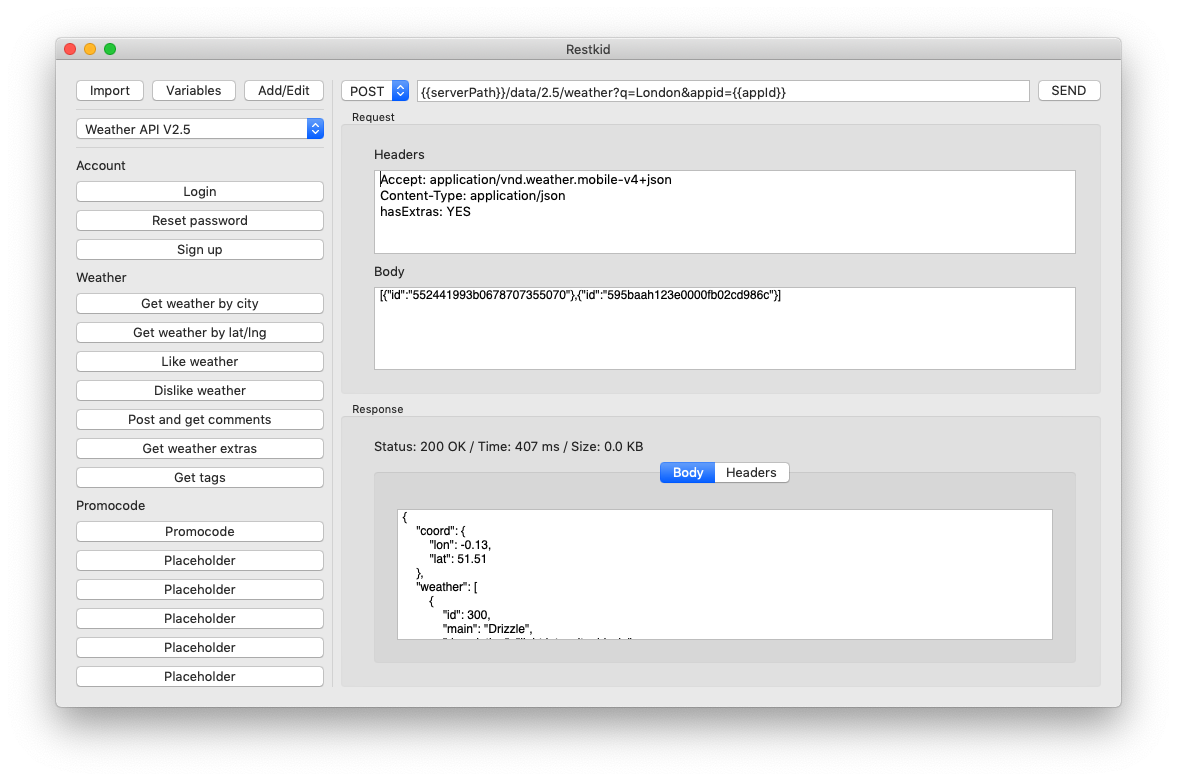Viewport: 1177px width, 781px height.
Task: Select the Reset password request
Action: point(200,221)
